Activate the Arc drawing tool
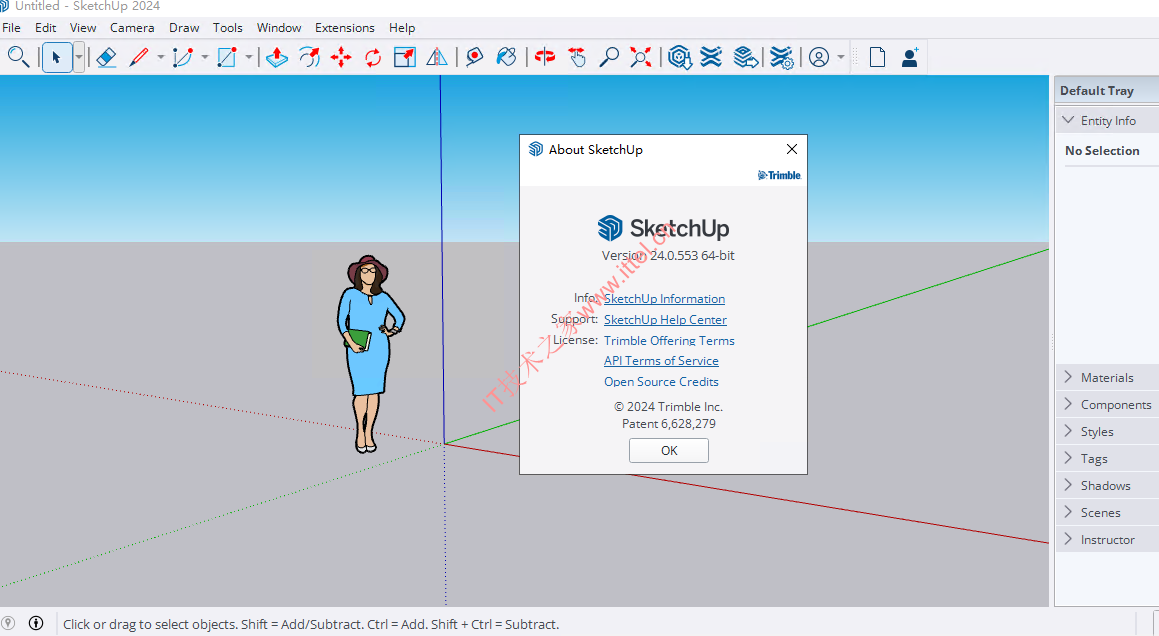Image resolution: width=1159 pixels, height=636 pixels. 183,57
